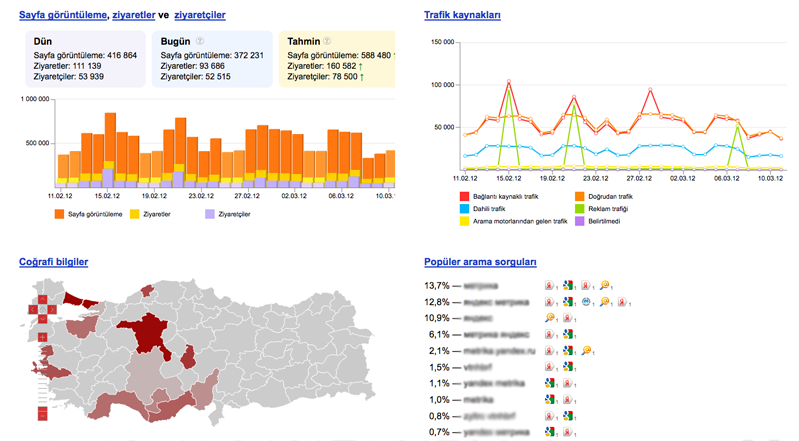This screenshot has height=441, width=799.
Task: Pan the map down with the arrow
Action: [42, 319]
